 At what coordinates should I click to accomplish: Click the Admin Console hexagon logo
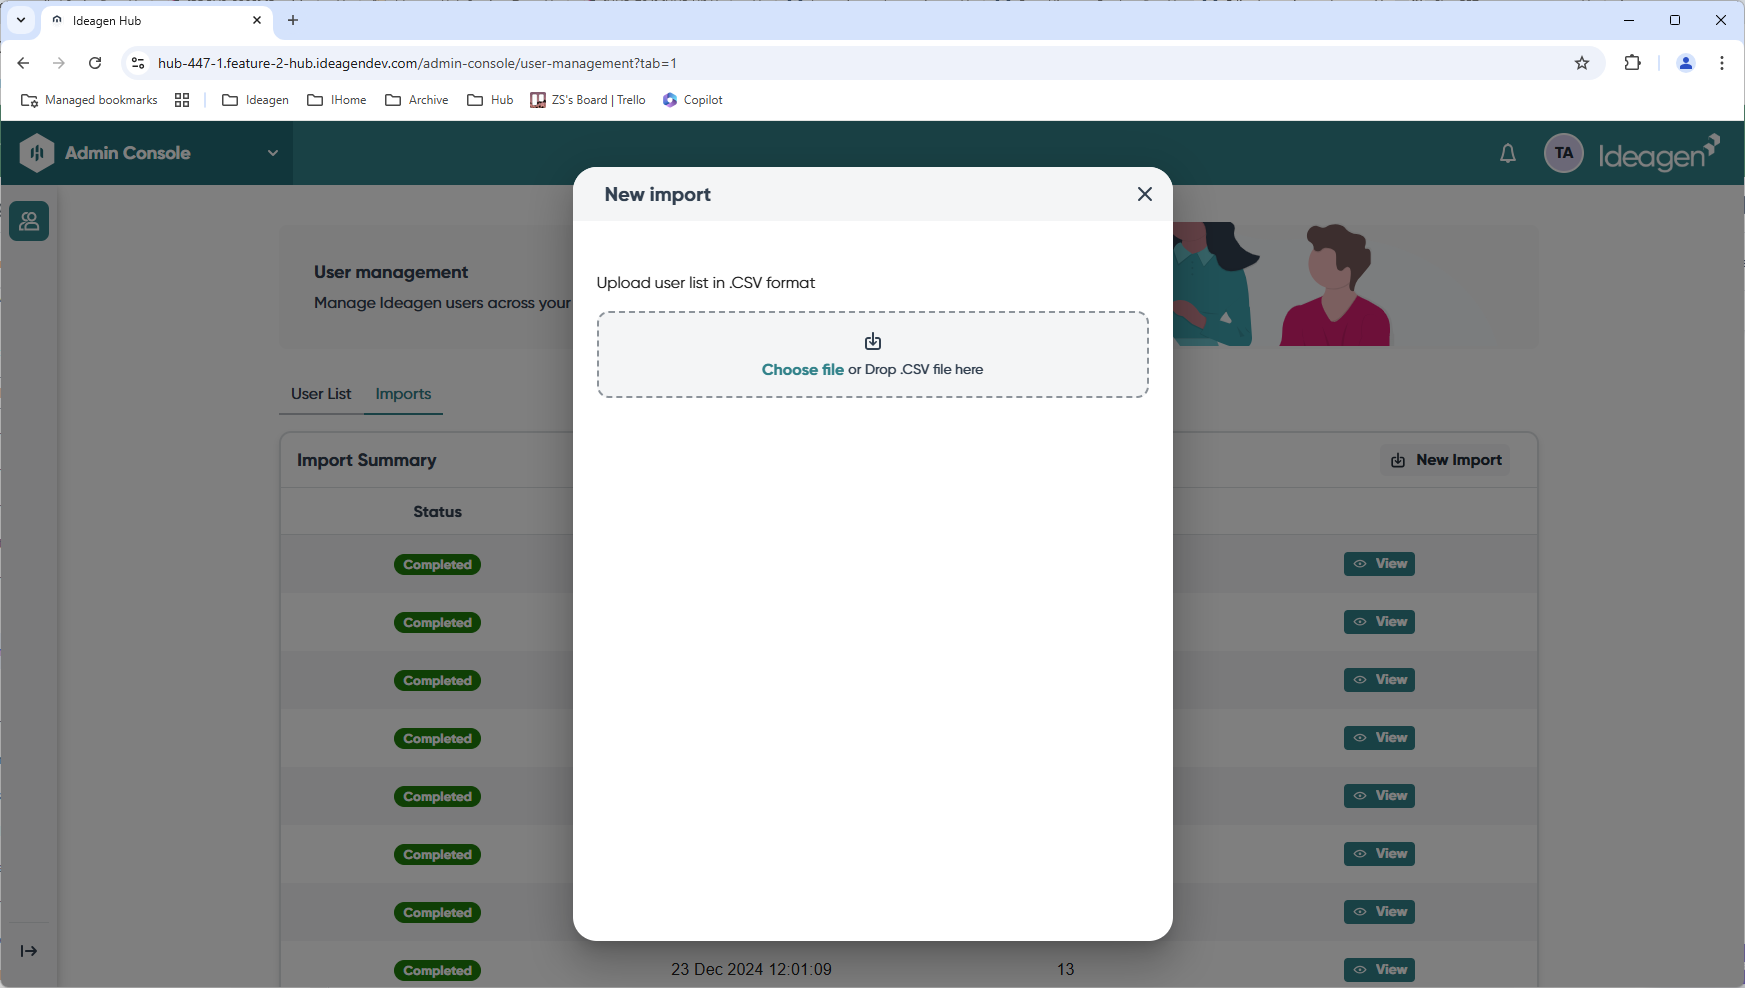coord(37,153)
